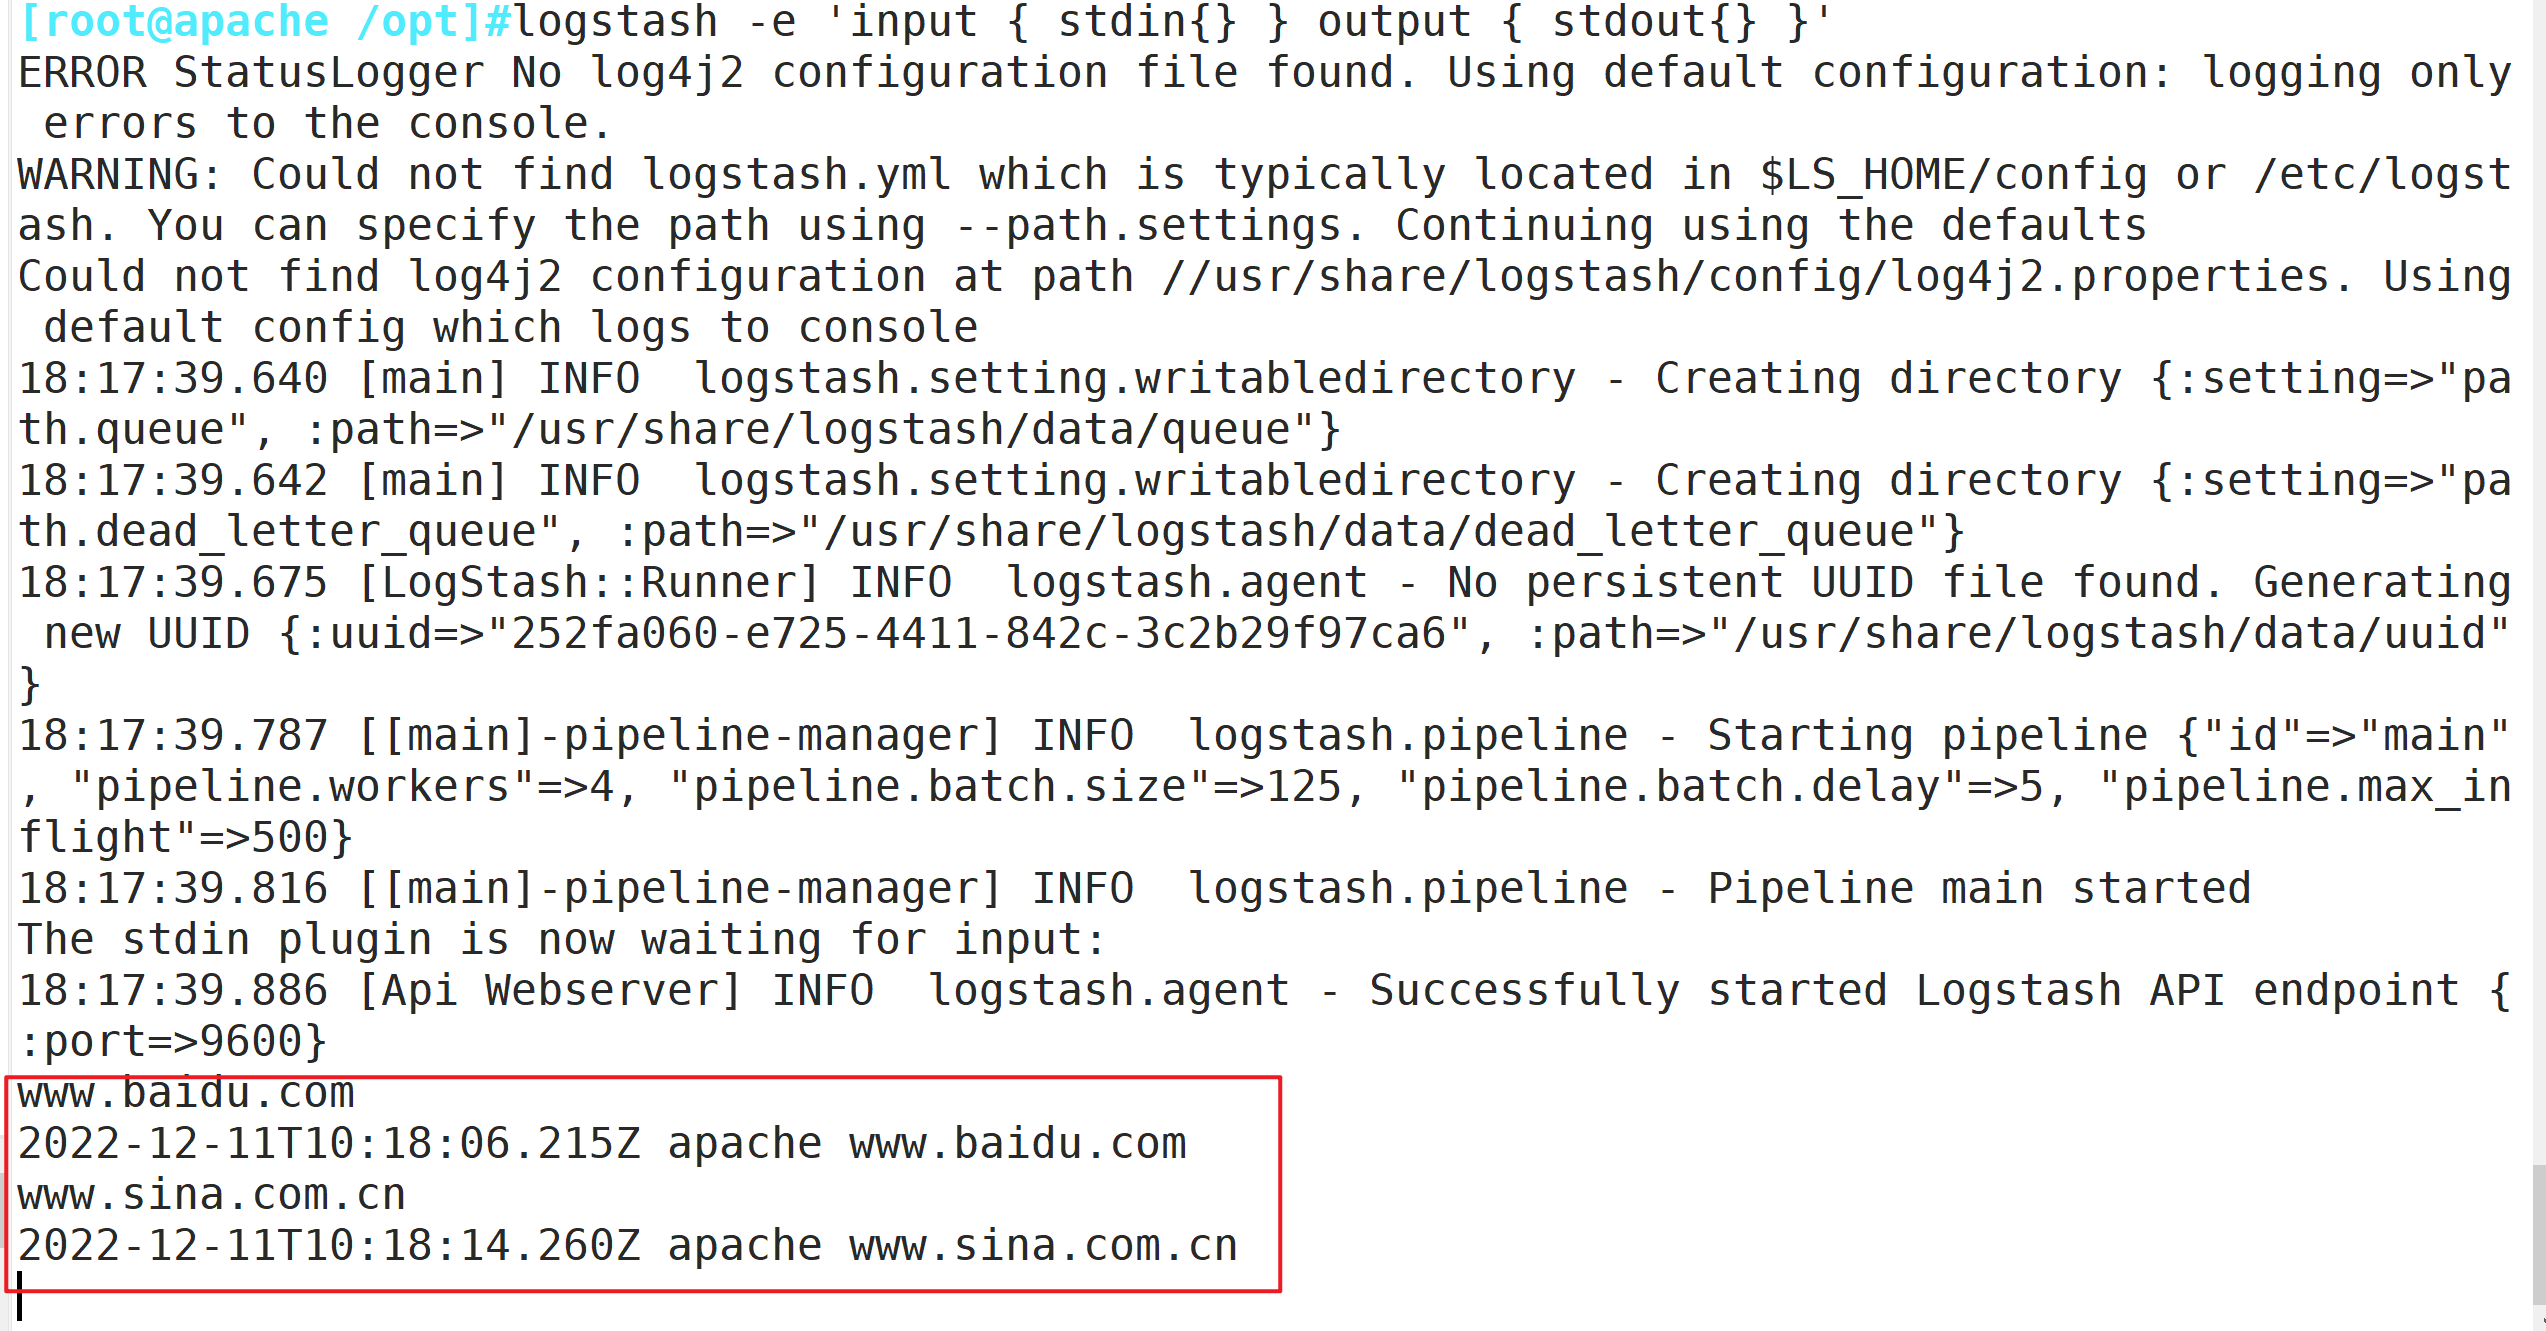Click the typed www.baidu.com input line

[187, 1093]
